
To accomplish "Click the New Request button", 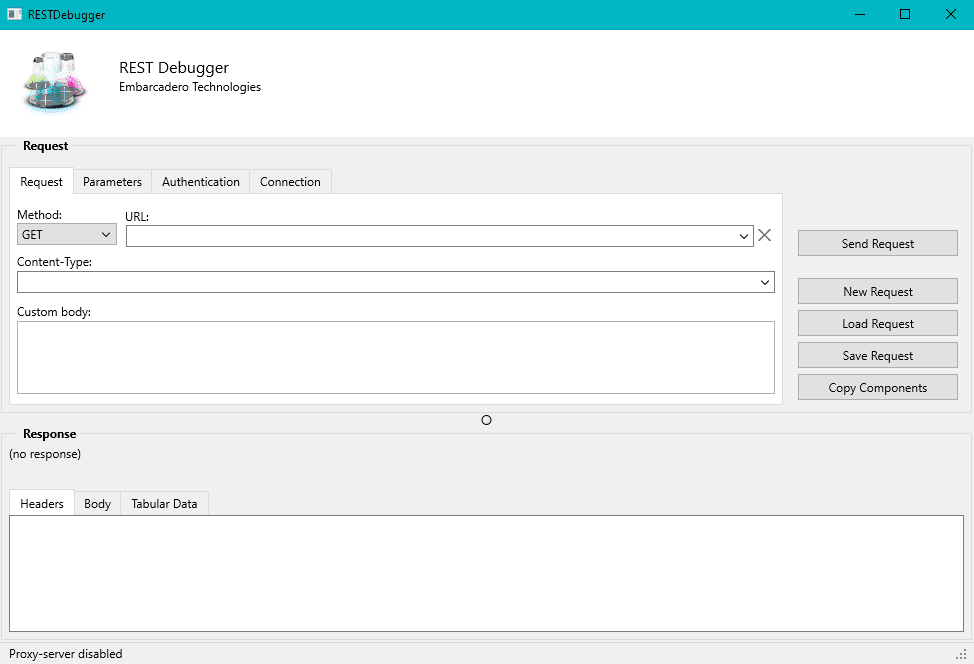I will point(878,291).
